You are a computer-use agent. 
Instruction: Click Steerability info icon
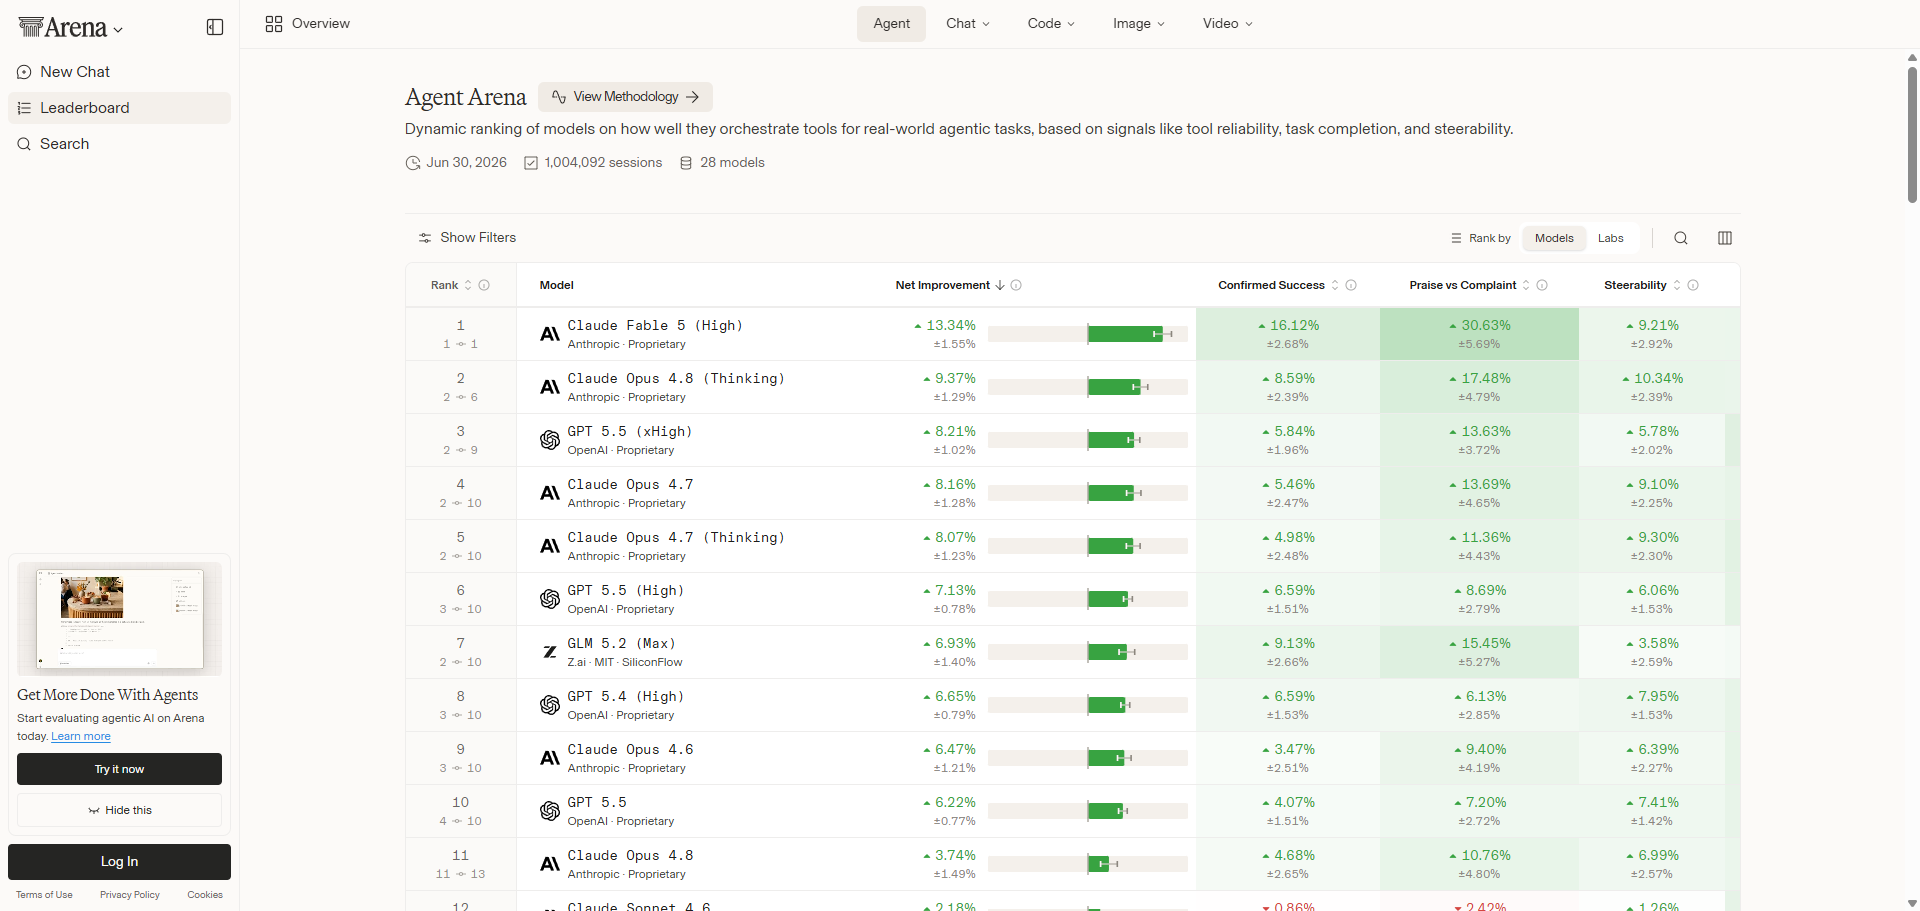[x=1693, y=285]
